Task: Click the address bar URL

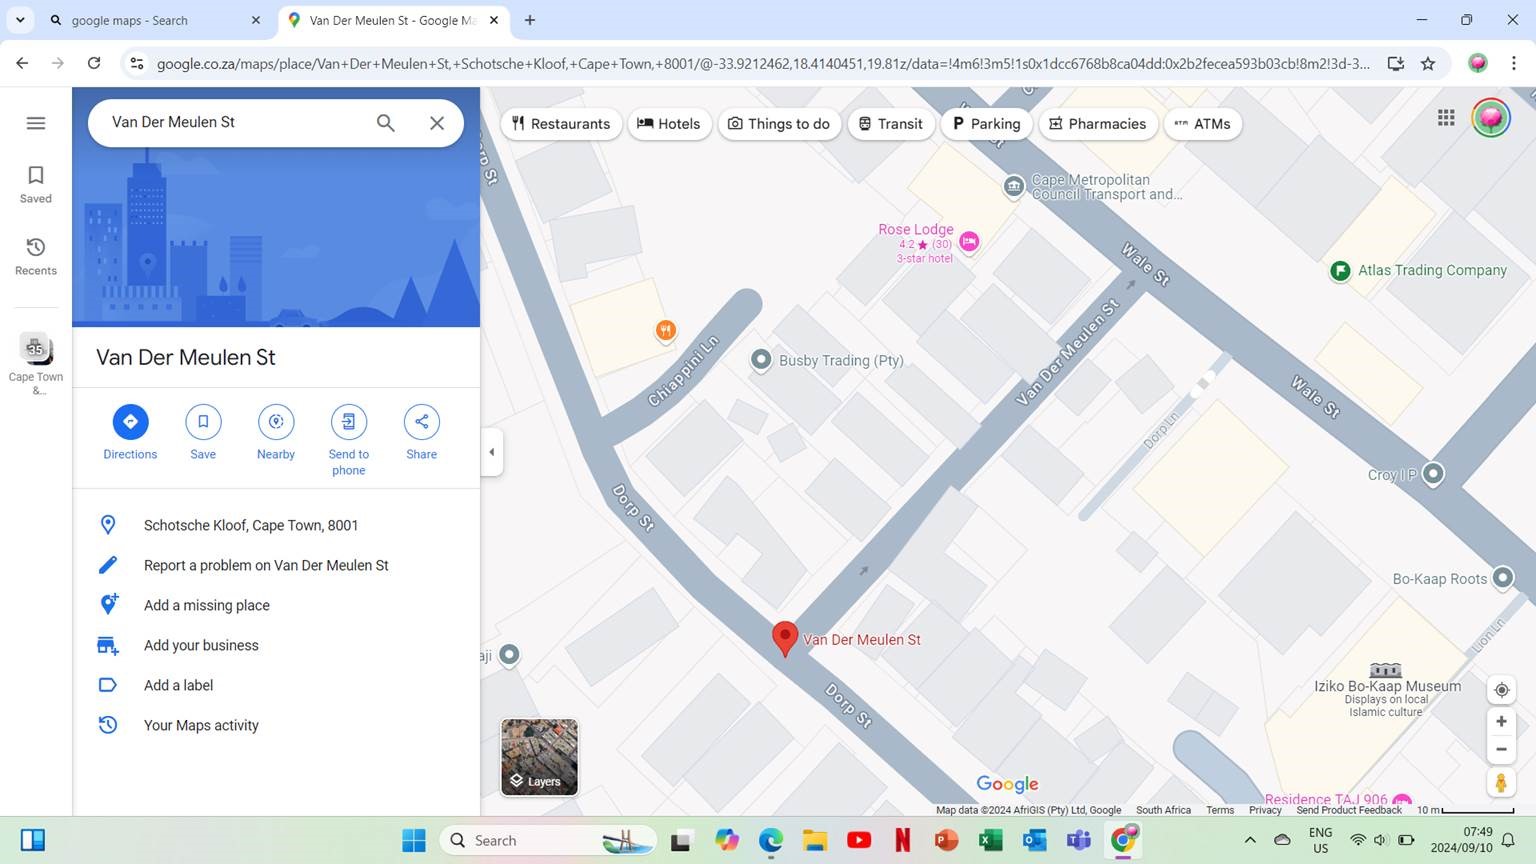Action: pos(762,63)
